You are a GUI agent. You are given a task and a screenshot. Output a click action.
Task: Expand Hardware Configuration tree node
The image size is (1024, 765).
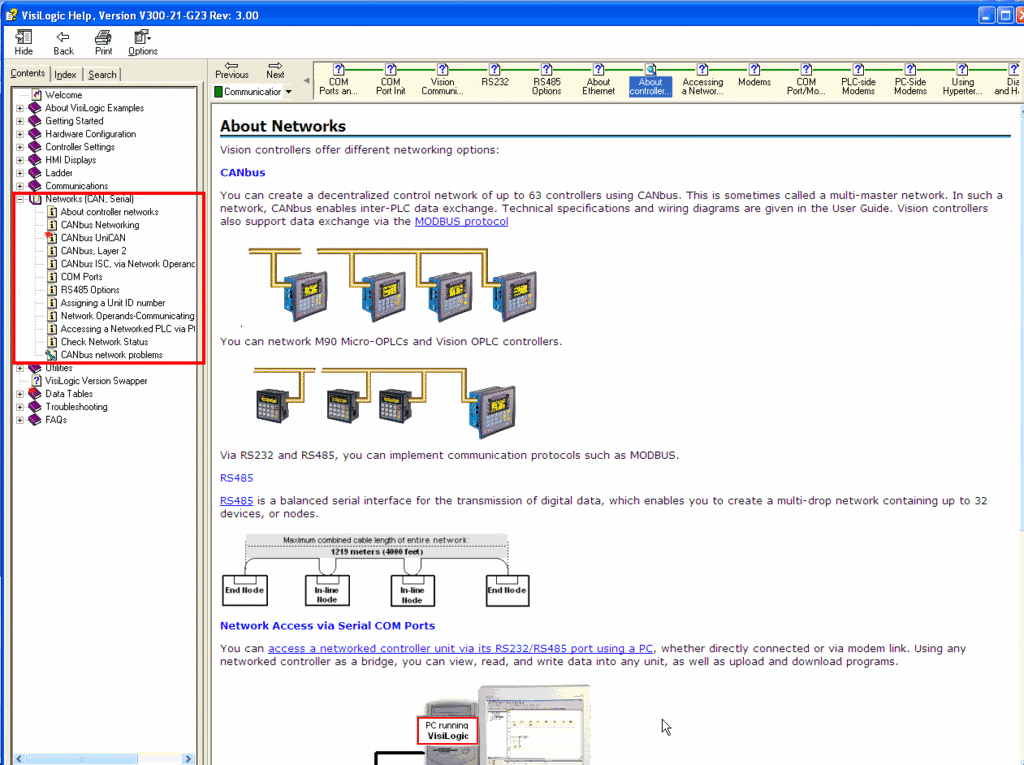(x=20, y=134)
